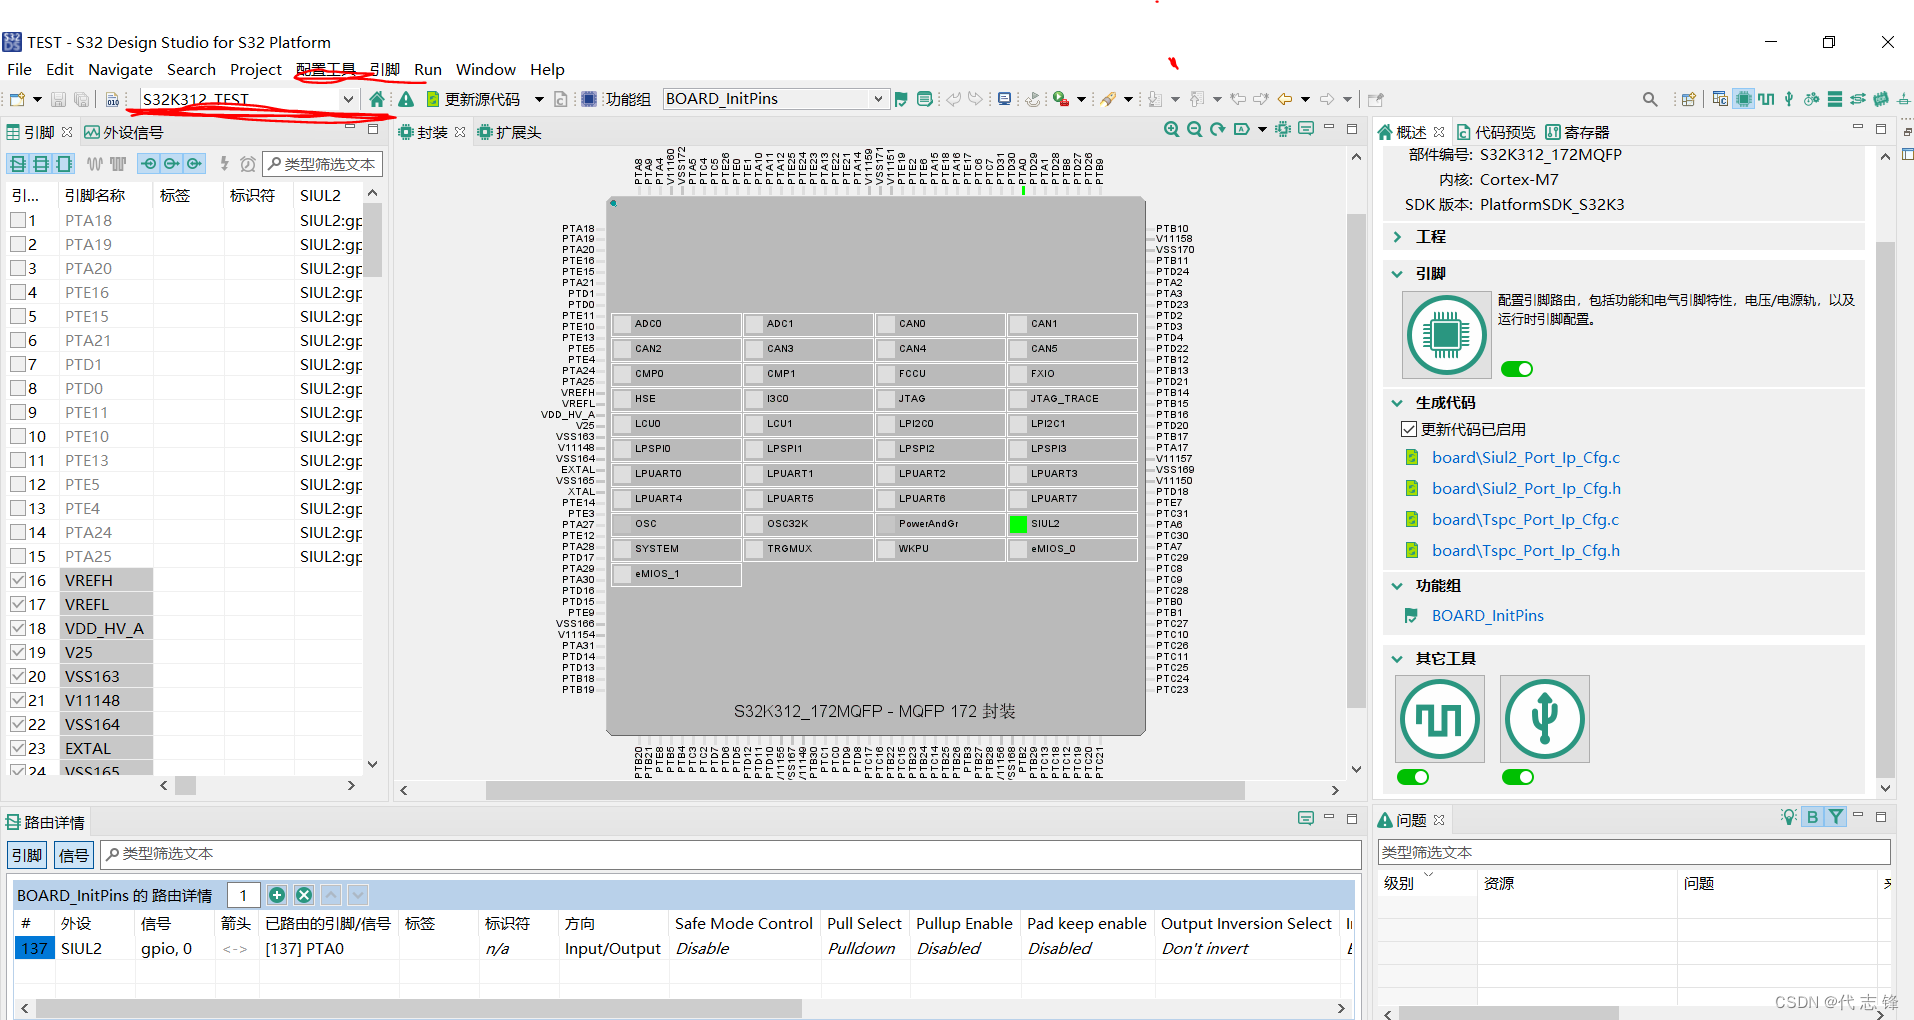Click the lightning bolt filter icon in pins panel
The height and width of the screenshot is (1020, 1914).
pyautogui.click(x=224, y=164)
